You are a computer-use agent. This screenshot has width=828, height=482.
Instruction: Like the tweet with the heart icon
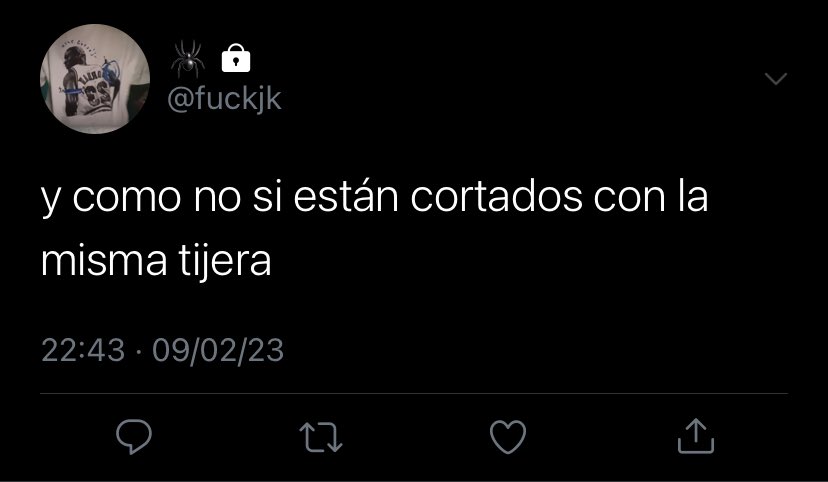pyautogui.click(x=508, y=437)
